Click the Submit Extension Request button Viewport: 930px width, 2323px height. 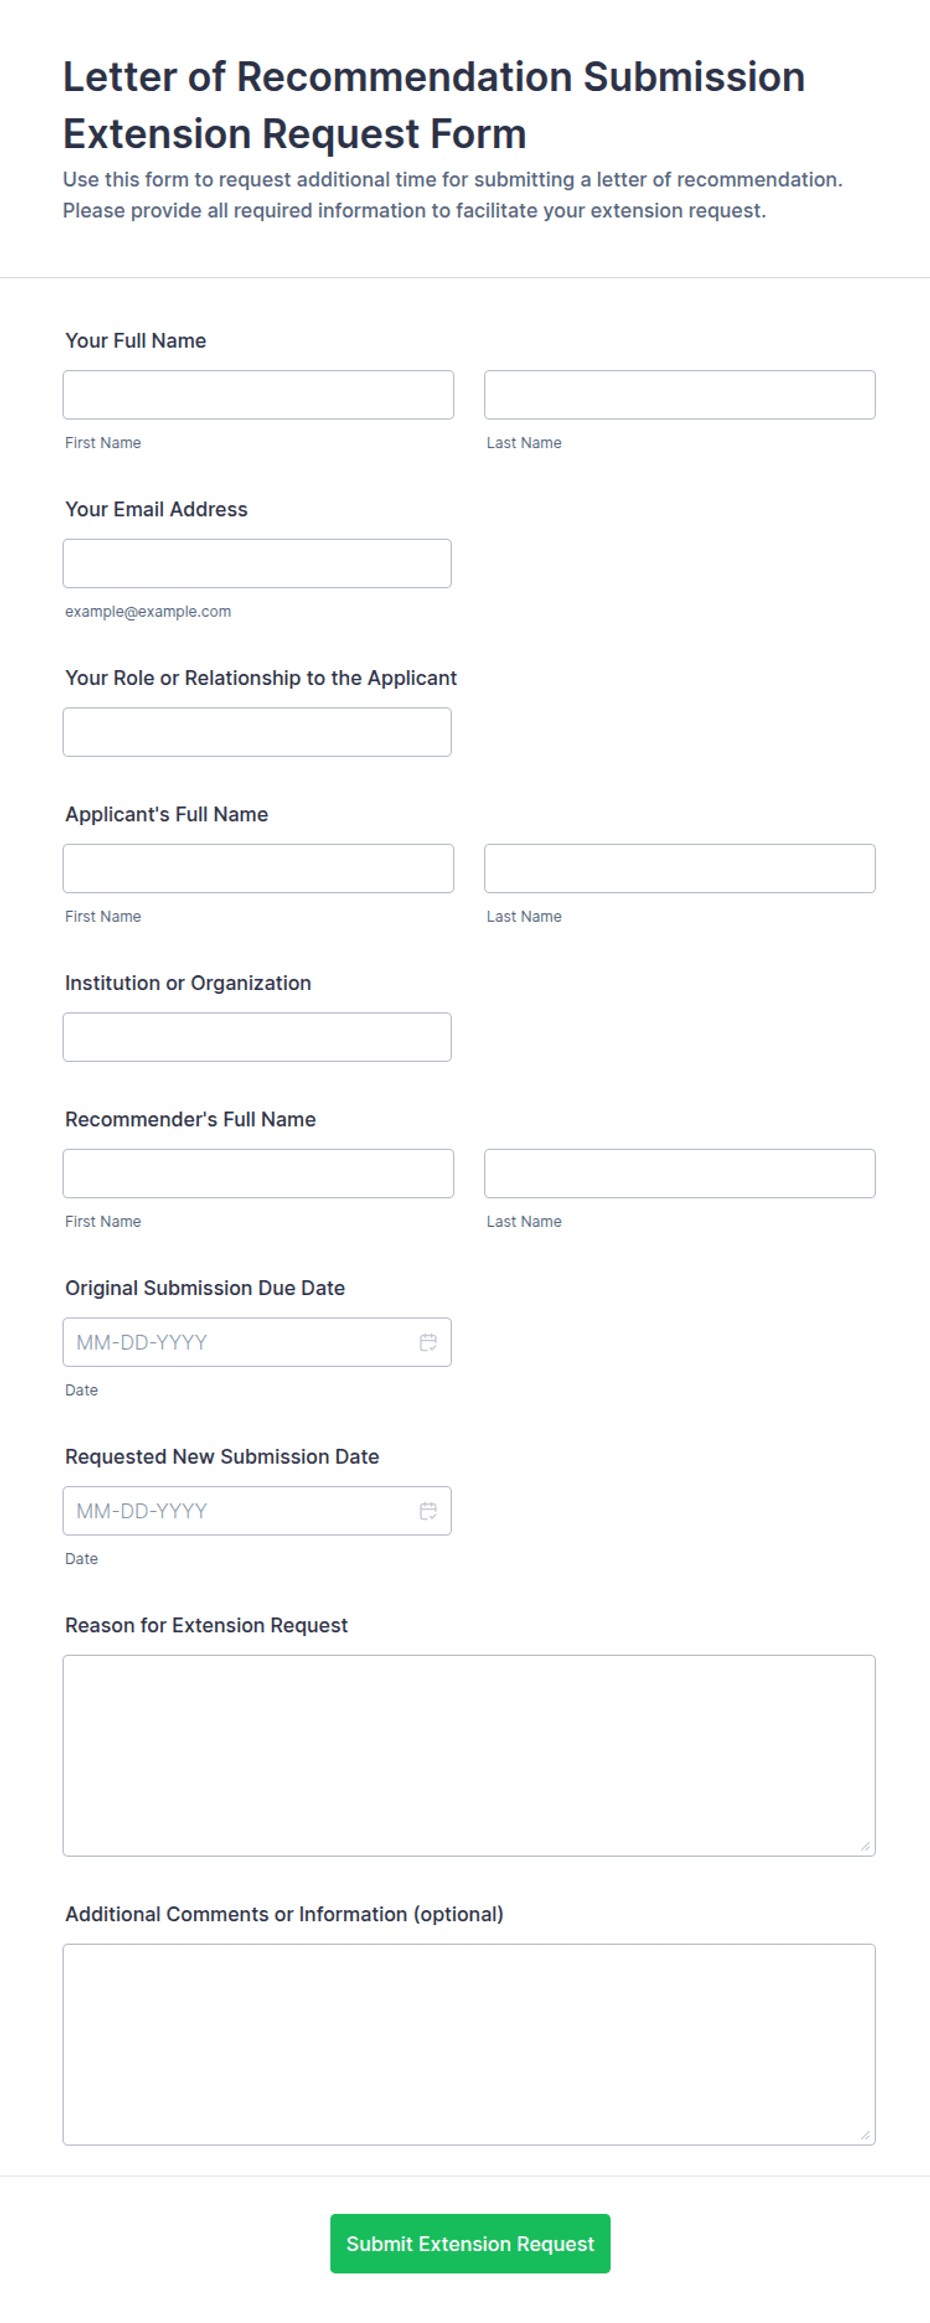470,2243
